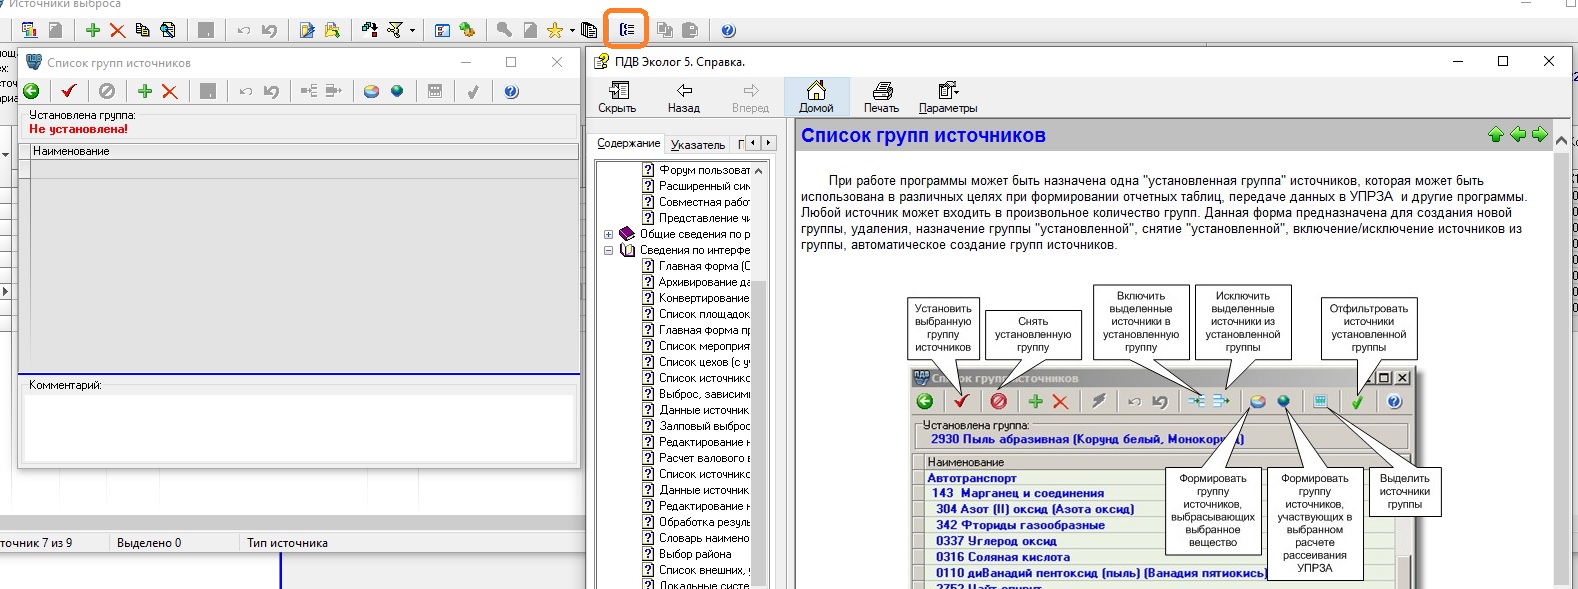Click the yellow star icon in main toolbar

554,30
